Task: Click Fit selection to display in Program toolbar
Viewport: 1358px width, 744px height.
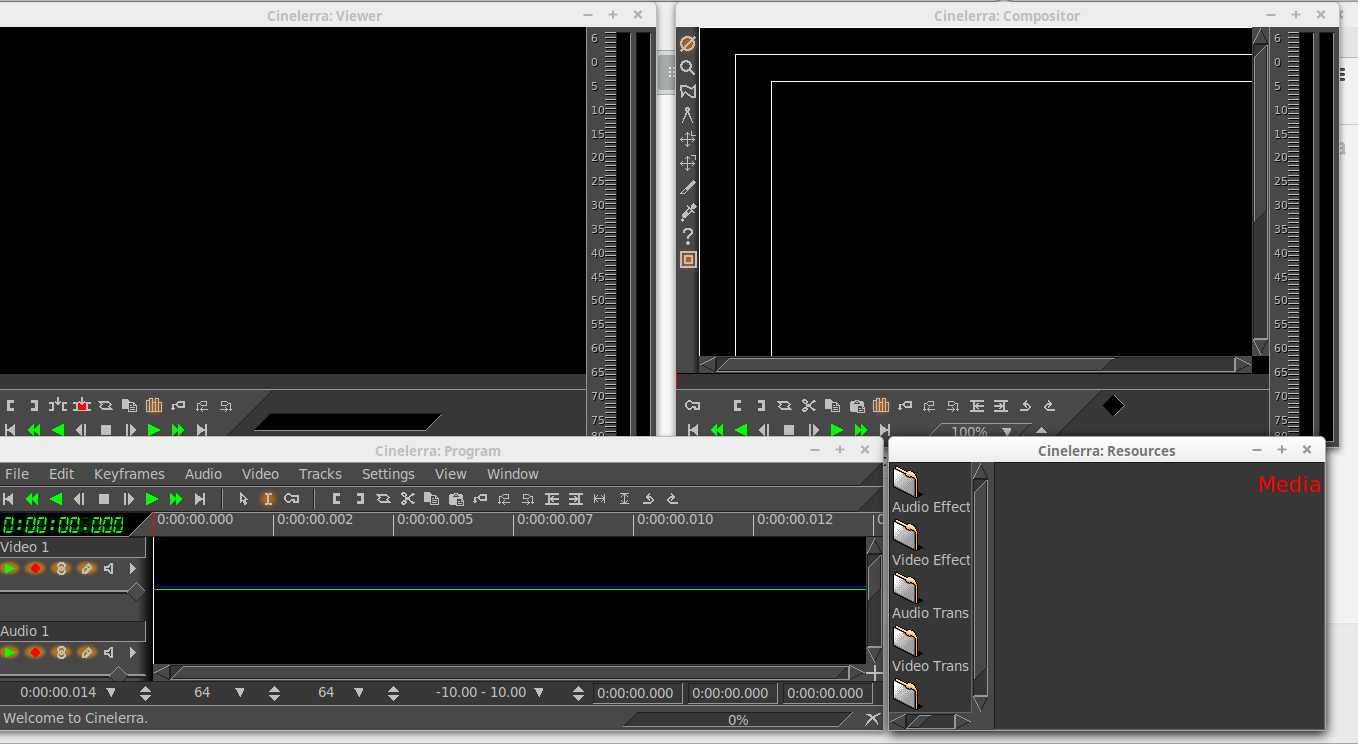Action: coord(600,498)
